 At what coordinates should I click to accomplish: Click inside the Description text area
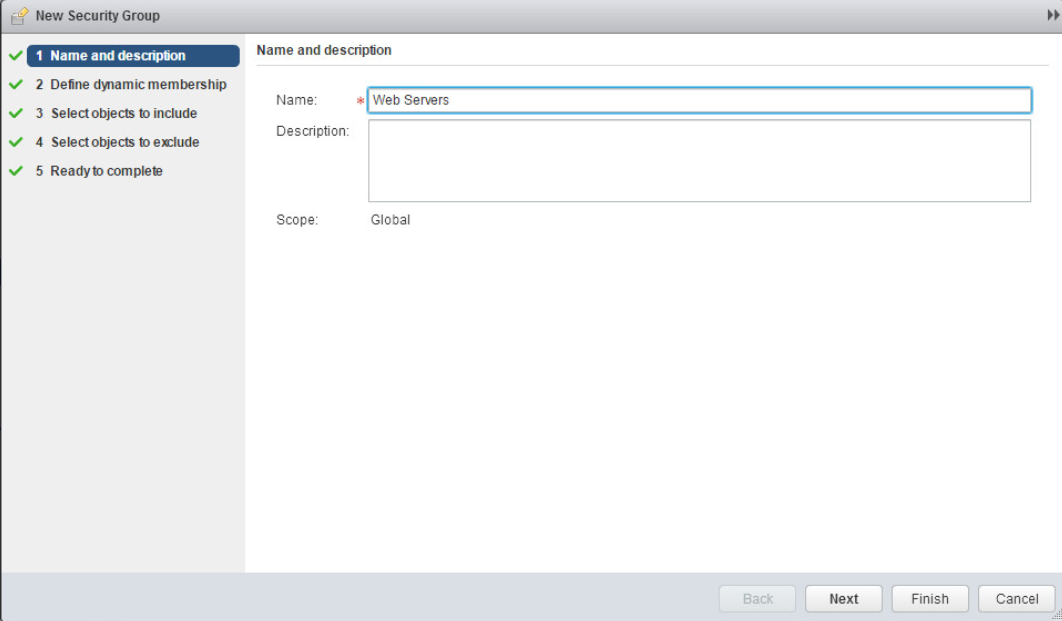[699, 161]
